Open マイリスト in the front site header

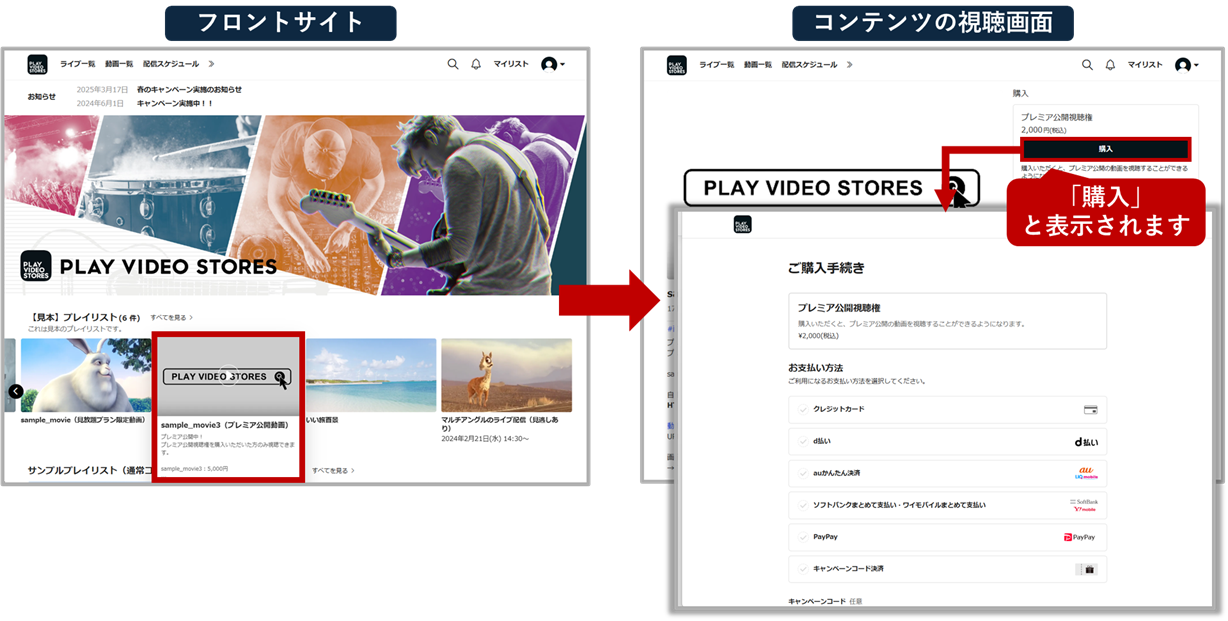tap(511, 64)
